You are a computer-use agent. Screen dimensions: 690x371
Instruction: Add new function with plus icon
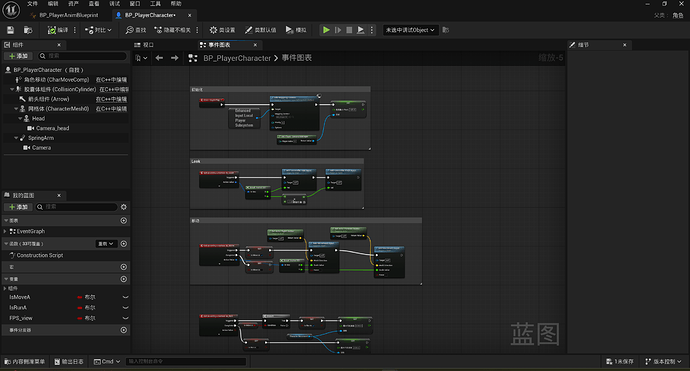click(x=124, y=244)
